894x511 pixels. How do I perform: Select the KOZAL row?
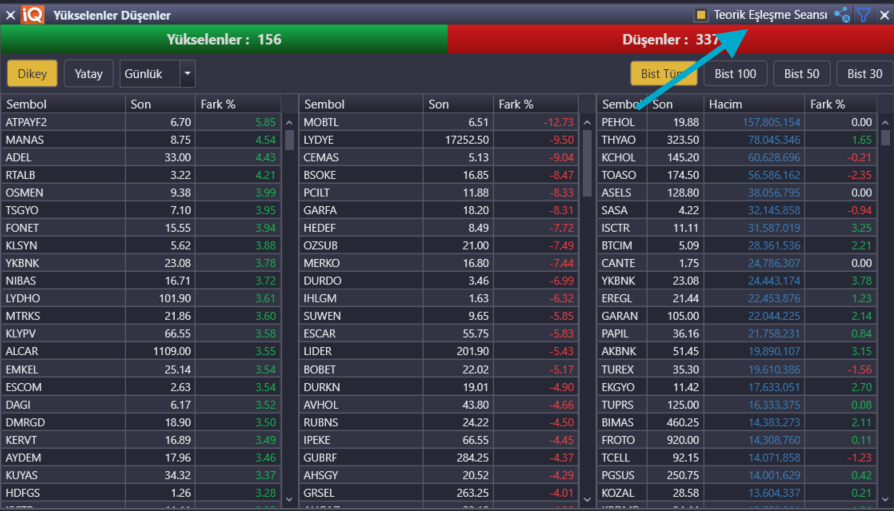737,493
